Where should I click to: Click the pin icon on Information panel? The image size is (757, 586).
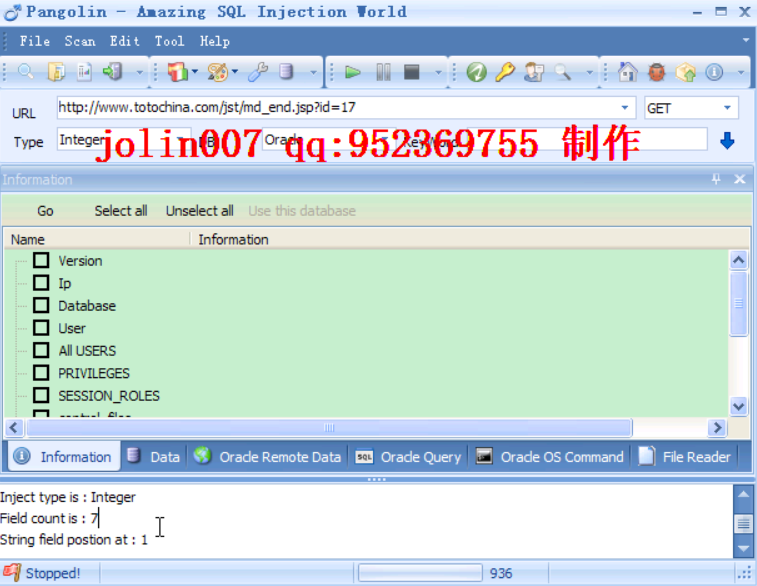tap(716, 179)
